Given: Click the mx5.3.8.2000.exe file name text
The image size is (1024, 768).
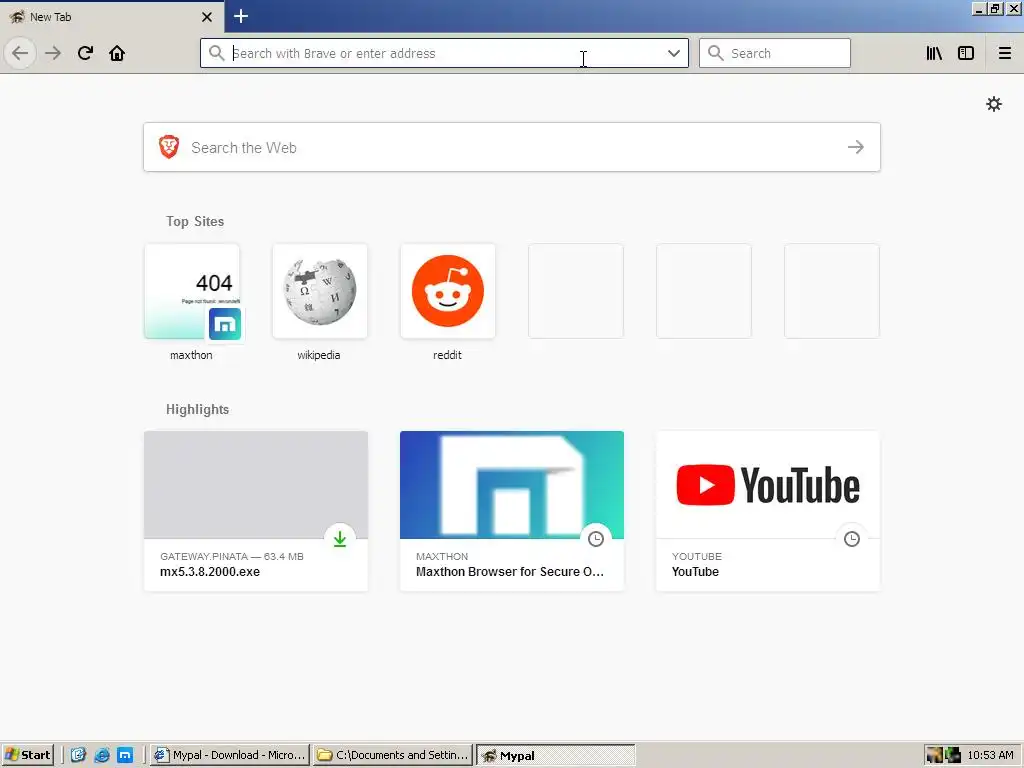Looking at the screenshot, I should pyautogui.click(x=210, y=571).
